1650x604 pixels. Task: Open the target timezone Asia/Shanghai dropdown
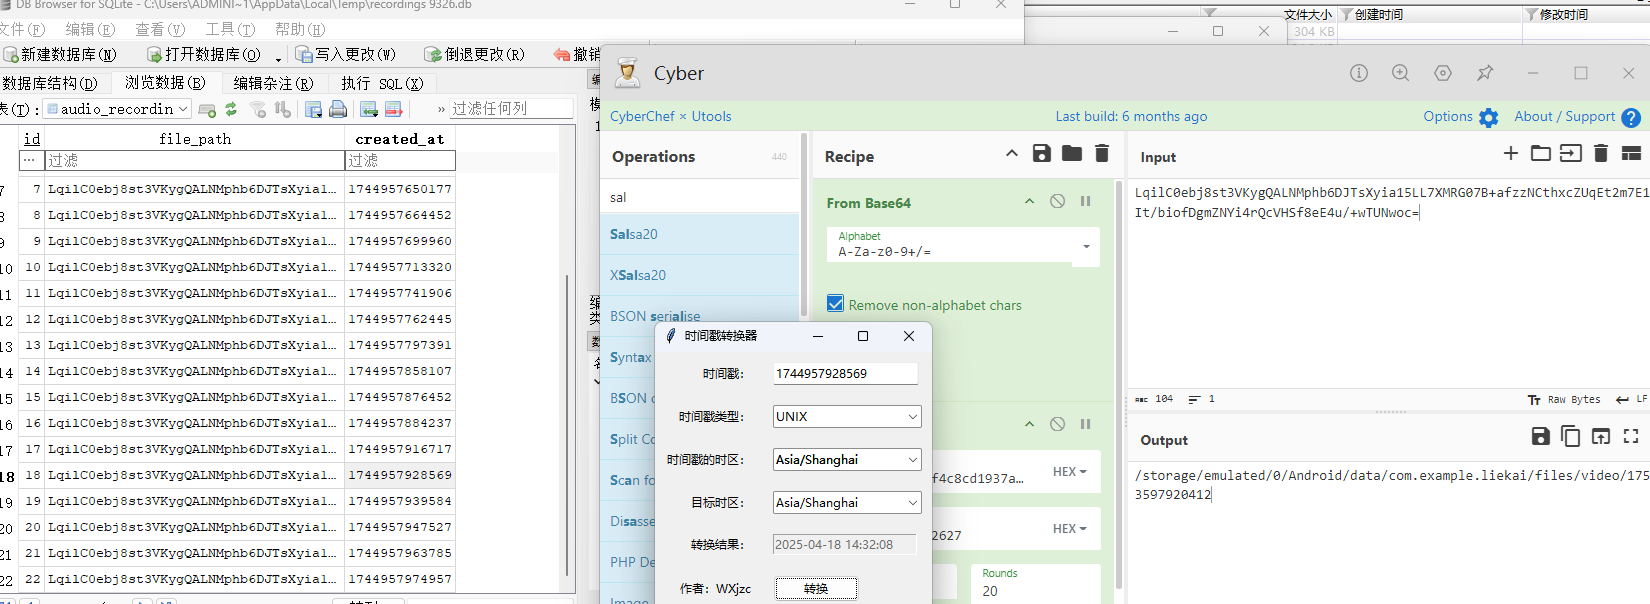[x=847, y=502]
